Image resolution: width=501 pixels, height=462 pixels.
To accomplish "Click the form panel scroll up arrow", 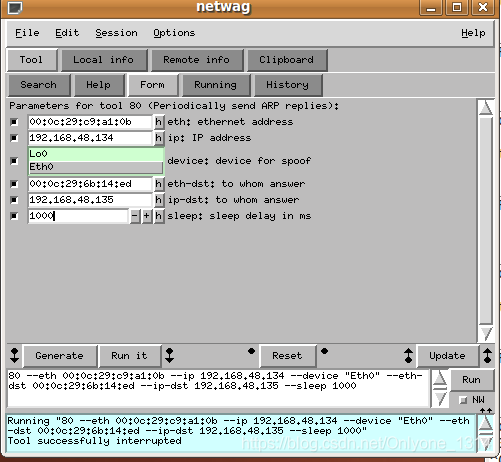I will tap(486, 107).
